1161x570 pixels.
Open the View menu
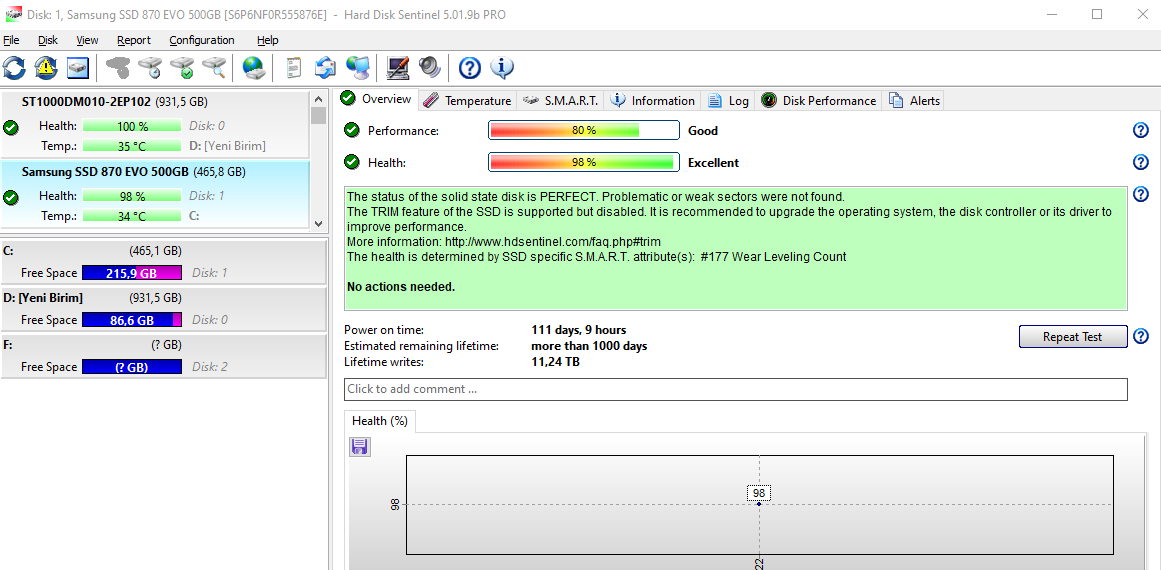[87, 40]
